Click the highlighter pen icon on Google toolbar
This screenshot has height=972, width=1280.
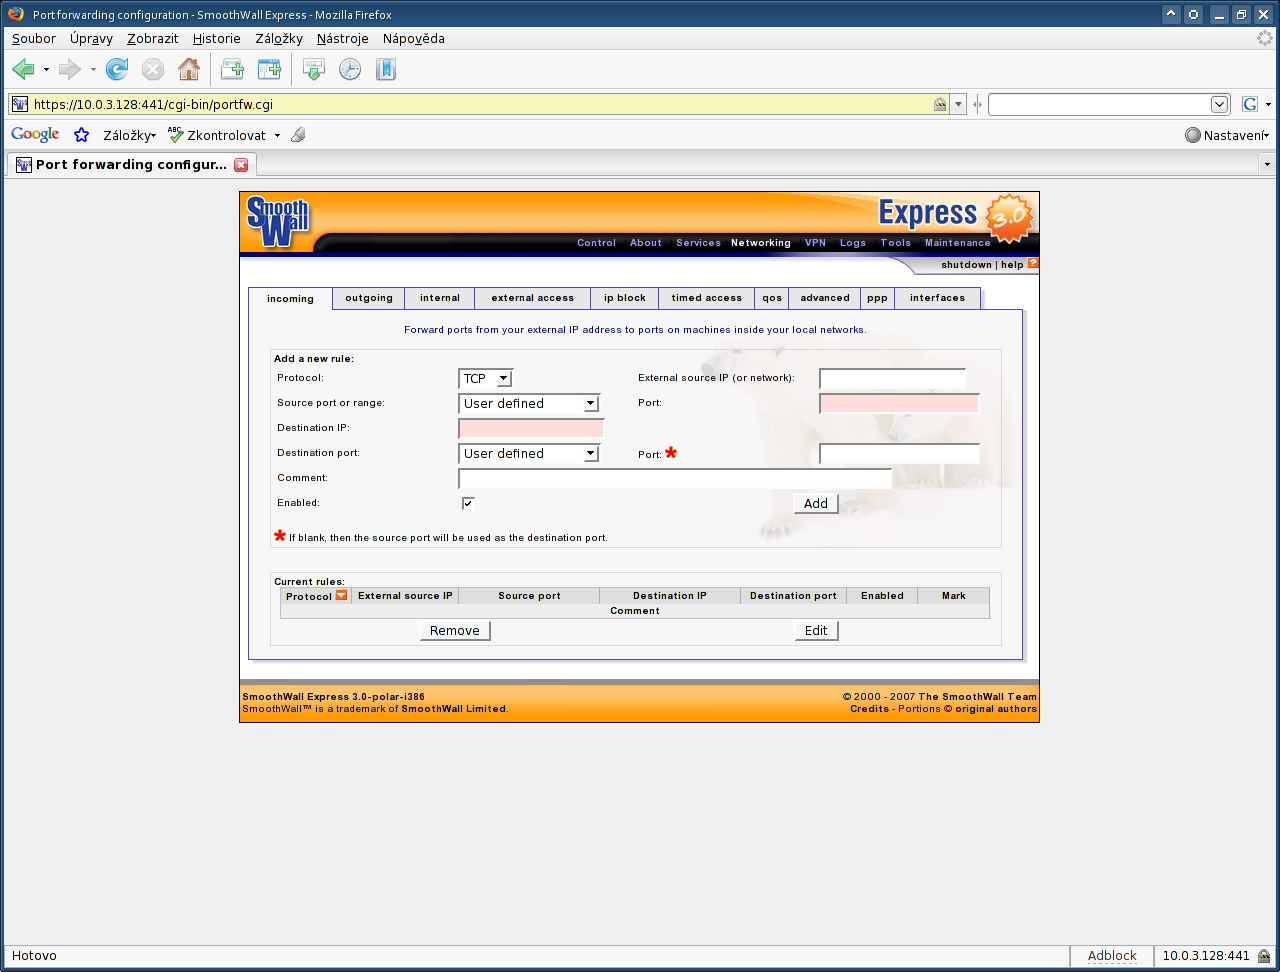point(297,135)
